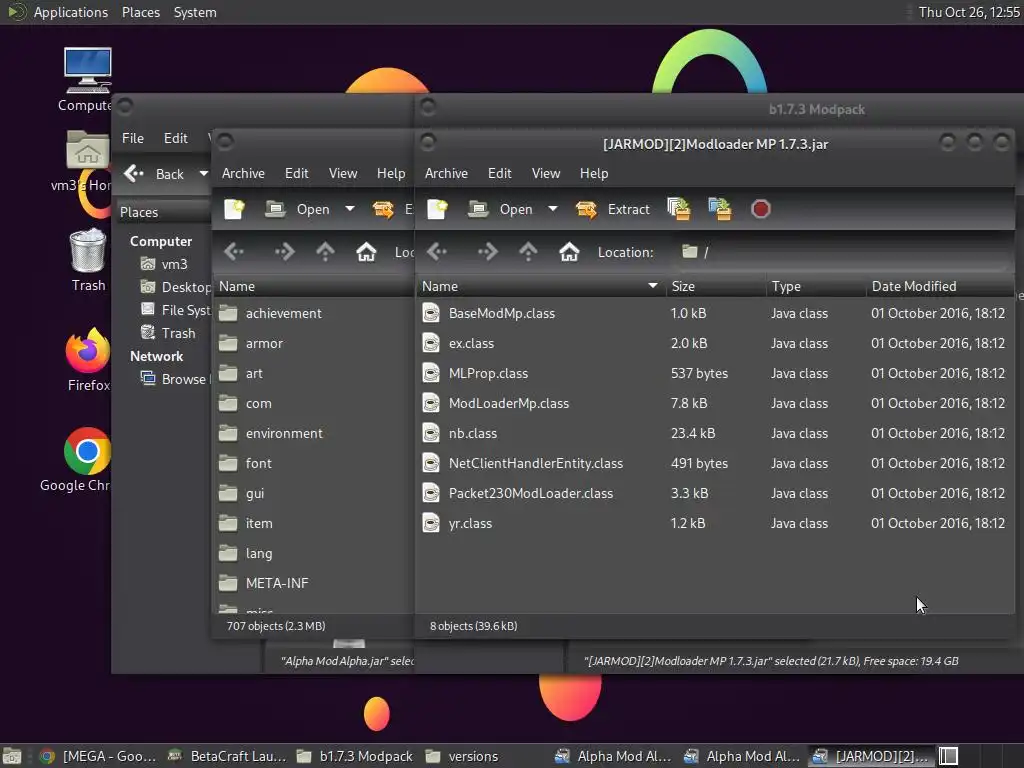Open File menu in file manager window
The height and width of the screenshot is (768, 1024).
pyautogui.click(x=133, y=138)
